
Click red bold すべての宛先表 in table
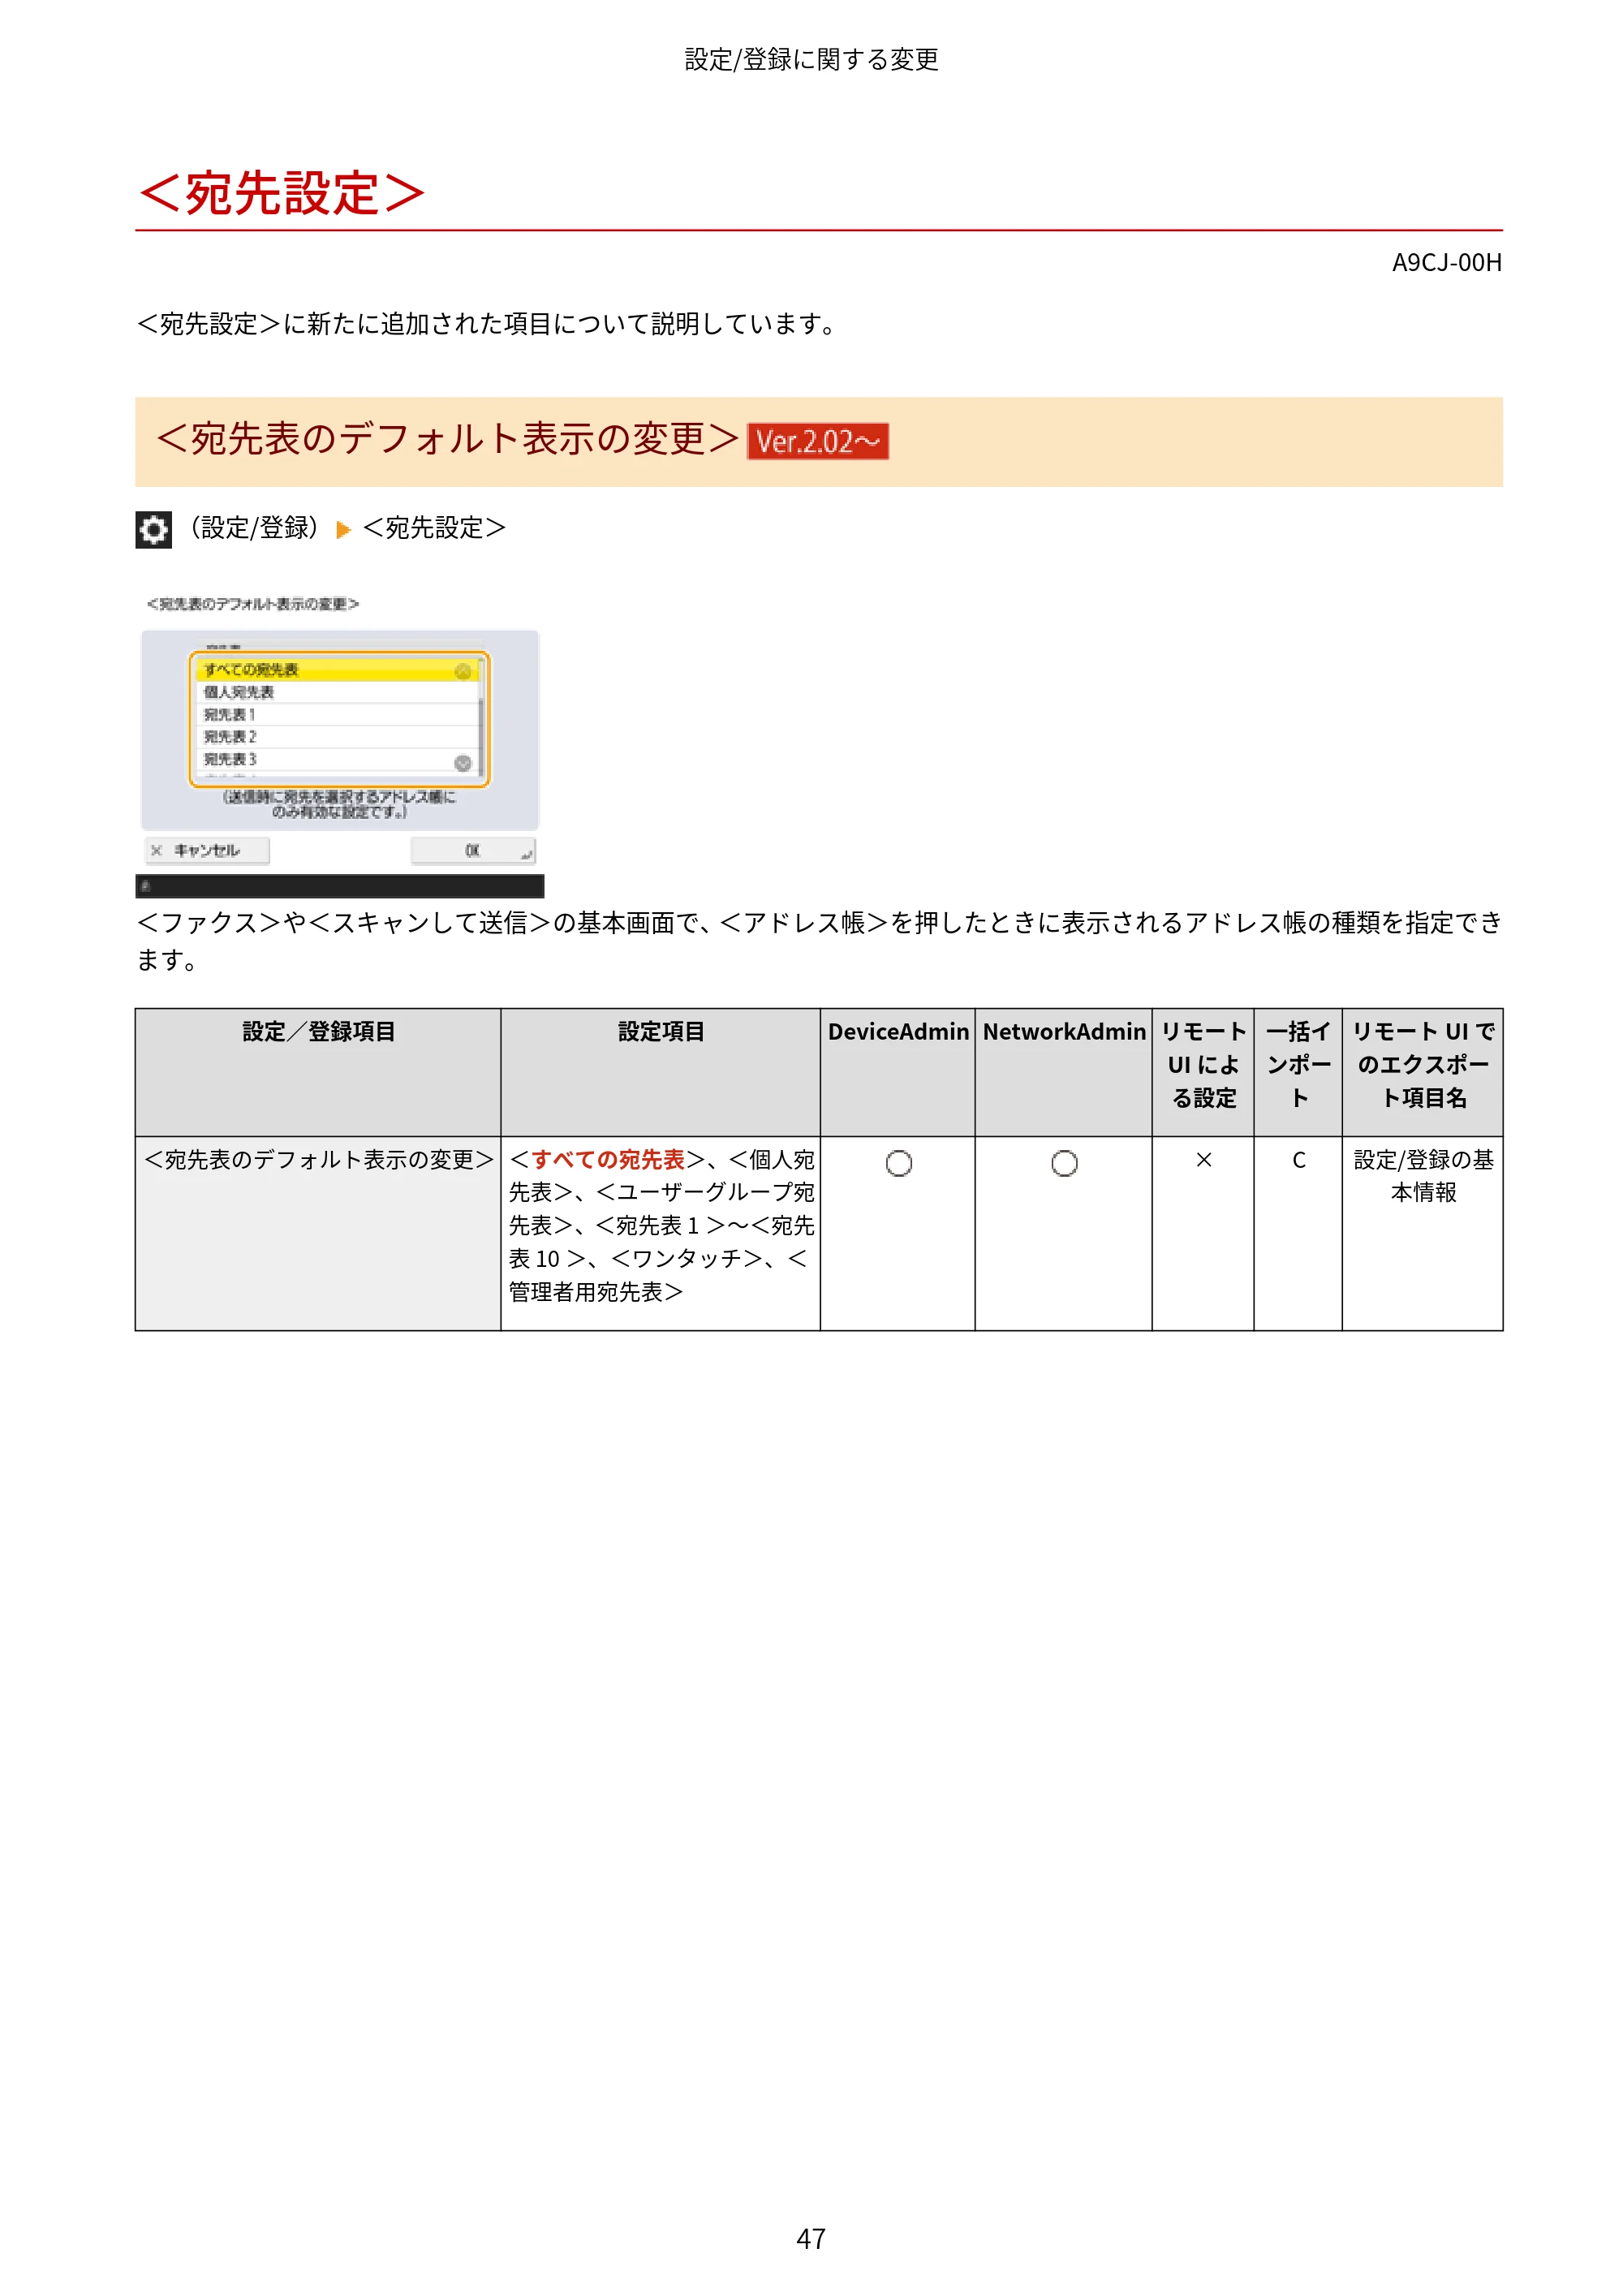(x=607, y=1160)
